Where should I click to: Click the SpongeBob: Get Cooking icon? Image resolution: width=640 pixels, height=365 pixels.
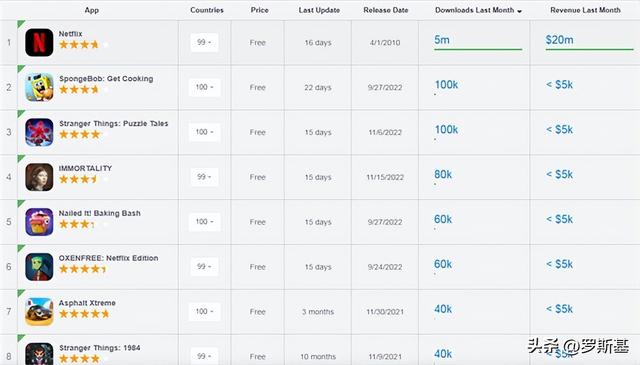pyautogui.click(x=39, y=87)
